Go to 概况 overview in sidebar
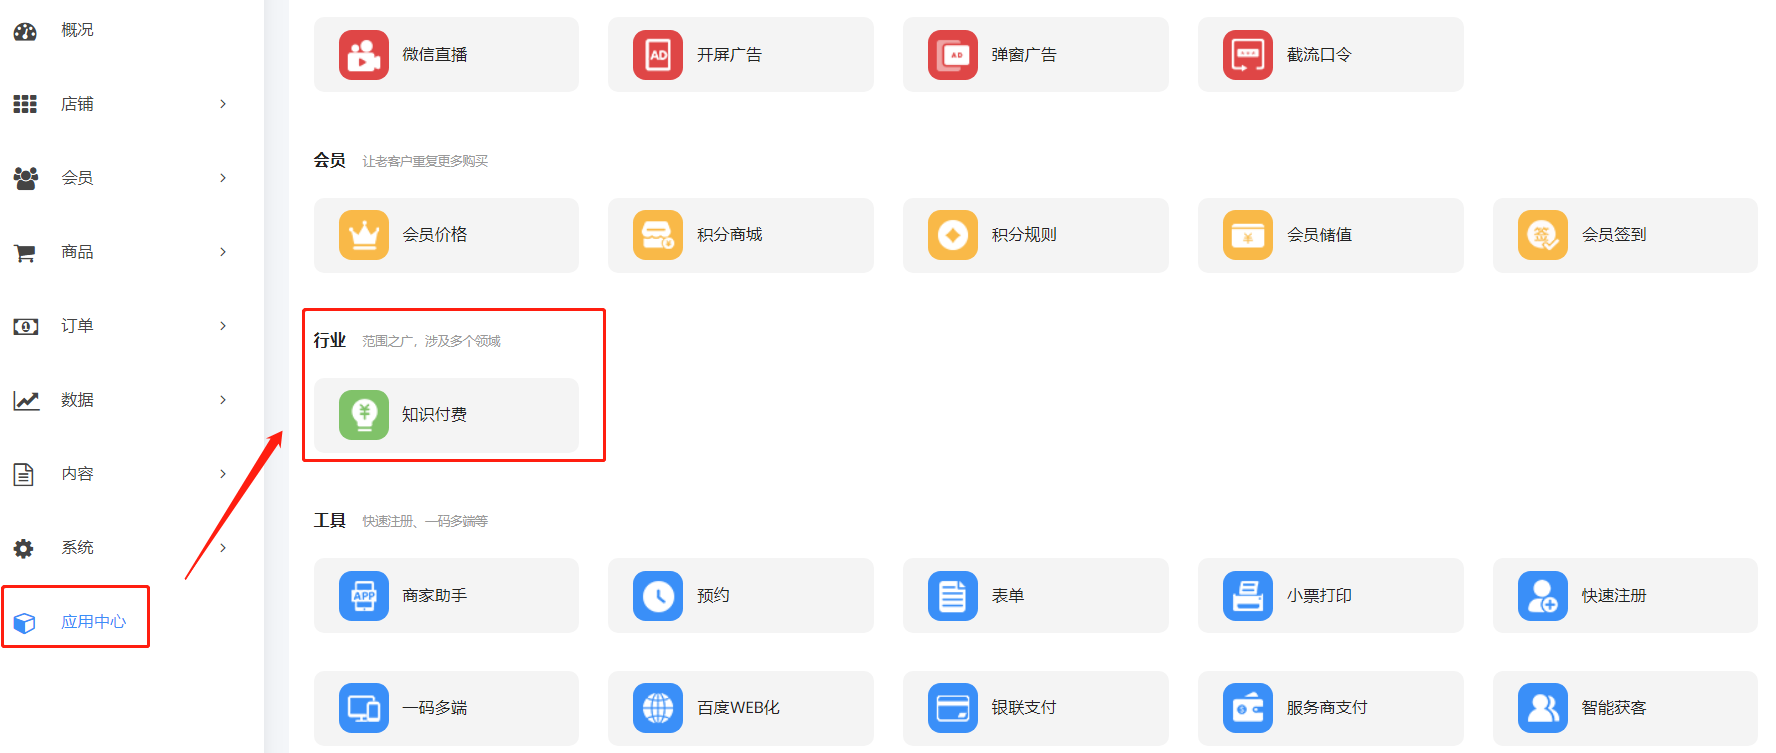 click(x=77, y=30)
